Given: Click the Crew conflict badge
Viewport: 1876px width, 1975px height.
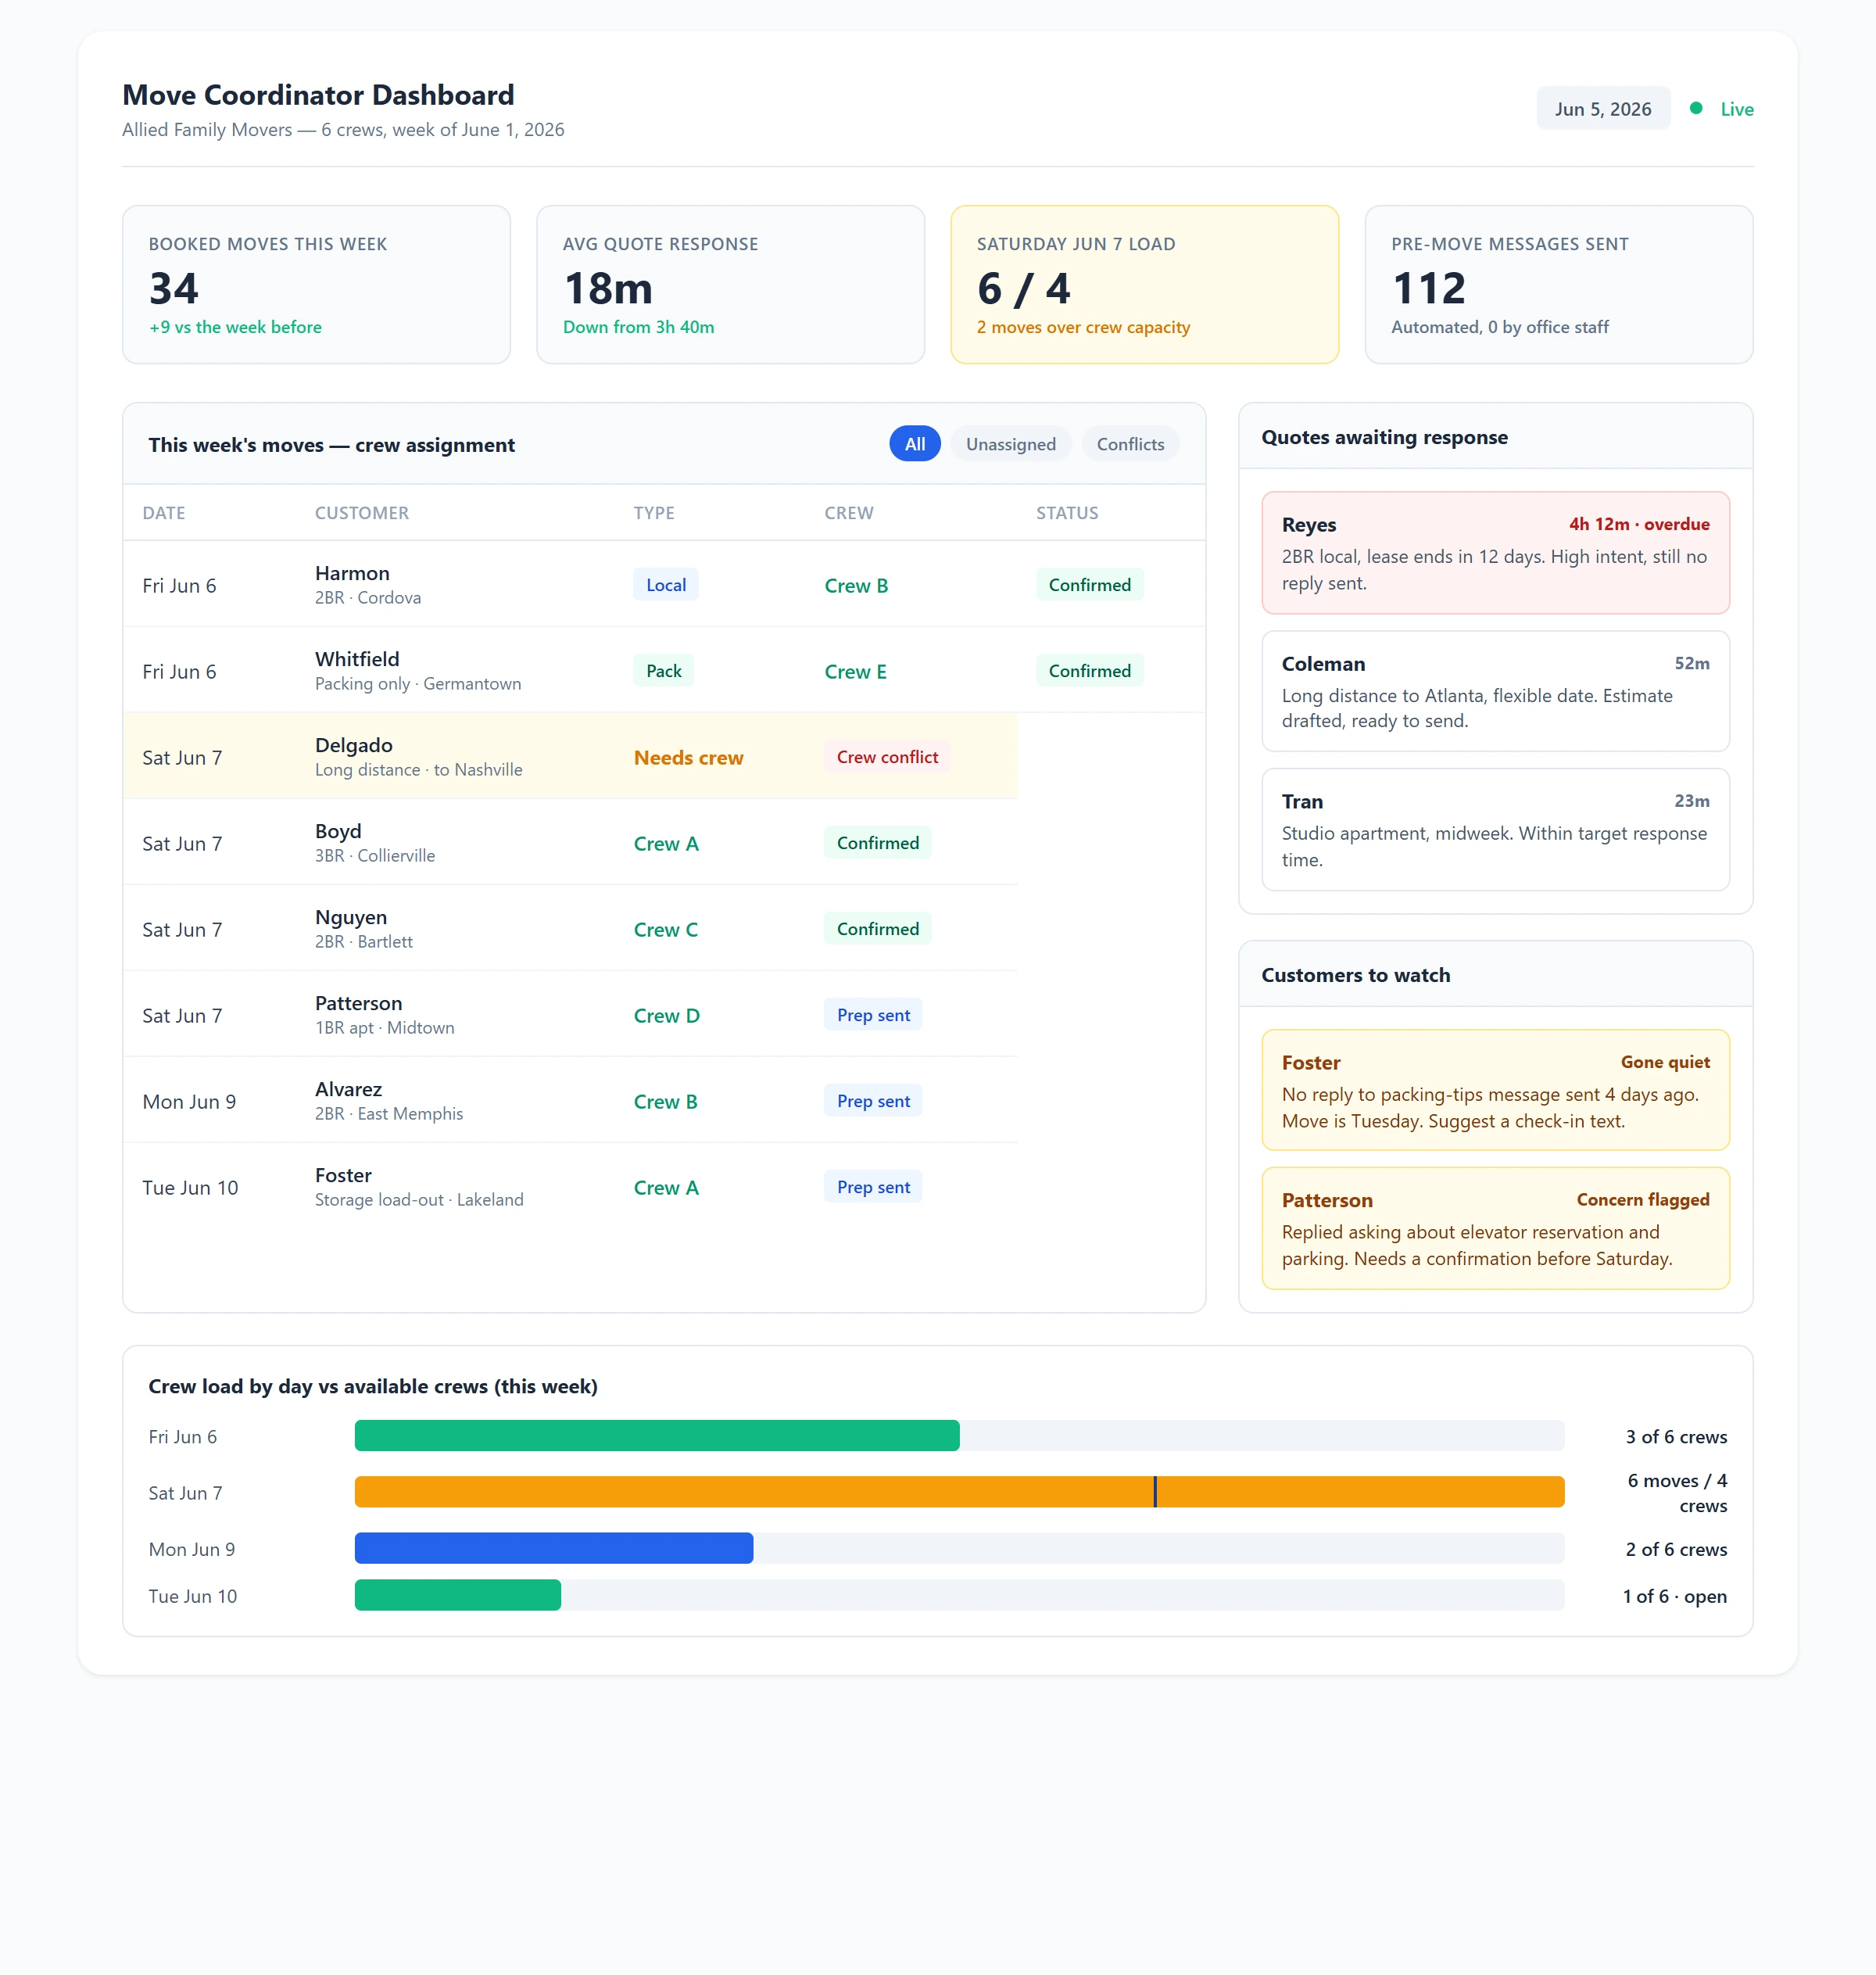Looking at the screenshot, I should tap(887, 757).
